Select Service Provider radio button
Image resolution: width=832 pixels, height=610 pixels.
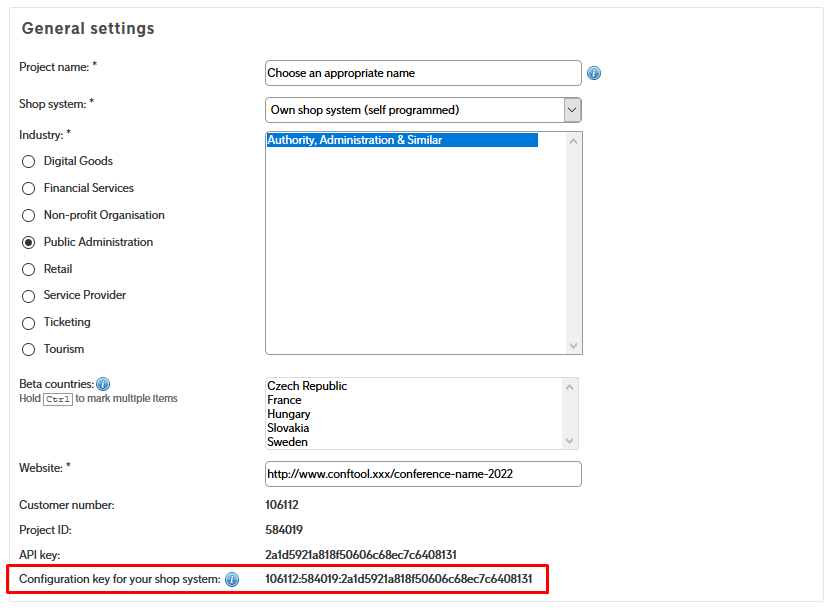[x=29, y=296]
